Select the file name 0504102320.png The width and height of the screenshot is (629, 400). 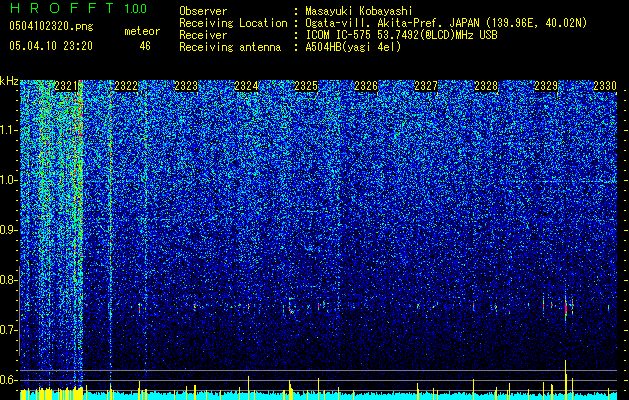[x=51, y=26]
